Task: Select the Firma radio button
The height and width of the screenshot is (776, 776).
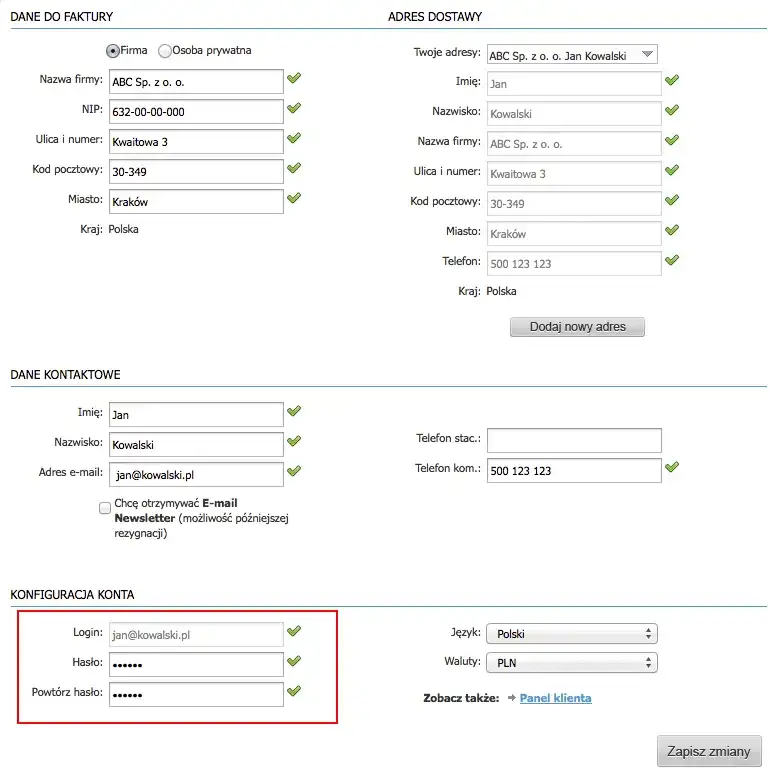Action: [113, 50]
